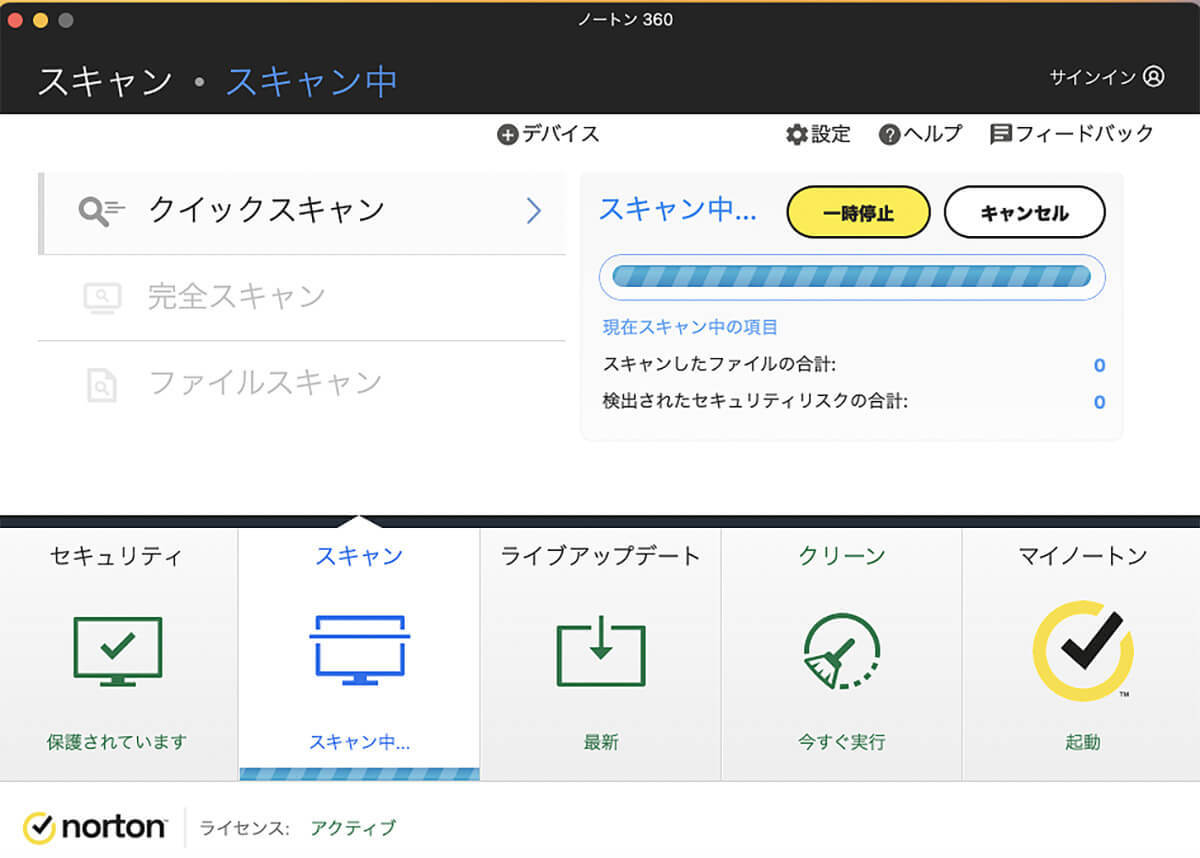Click the サインイン link

click(x=1093, y=77)
